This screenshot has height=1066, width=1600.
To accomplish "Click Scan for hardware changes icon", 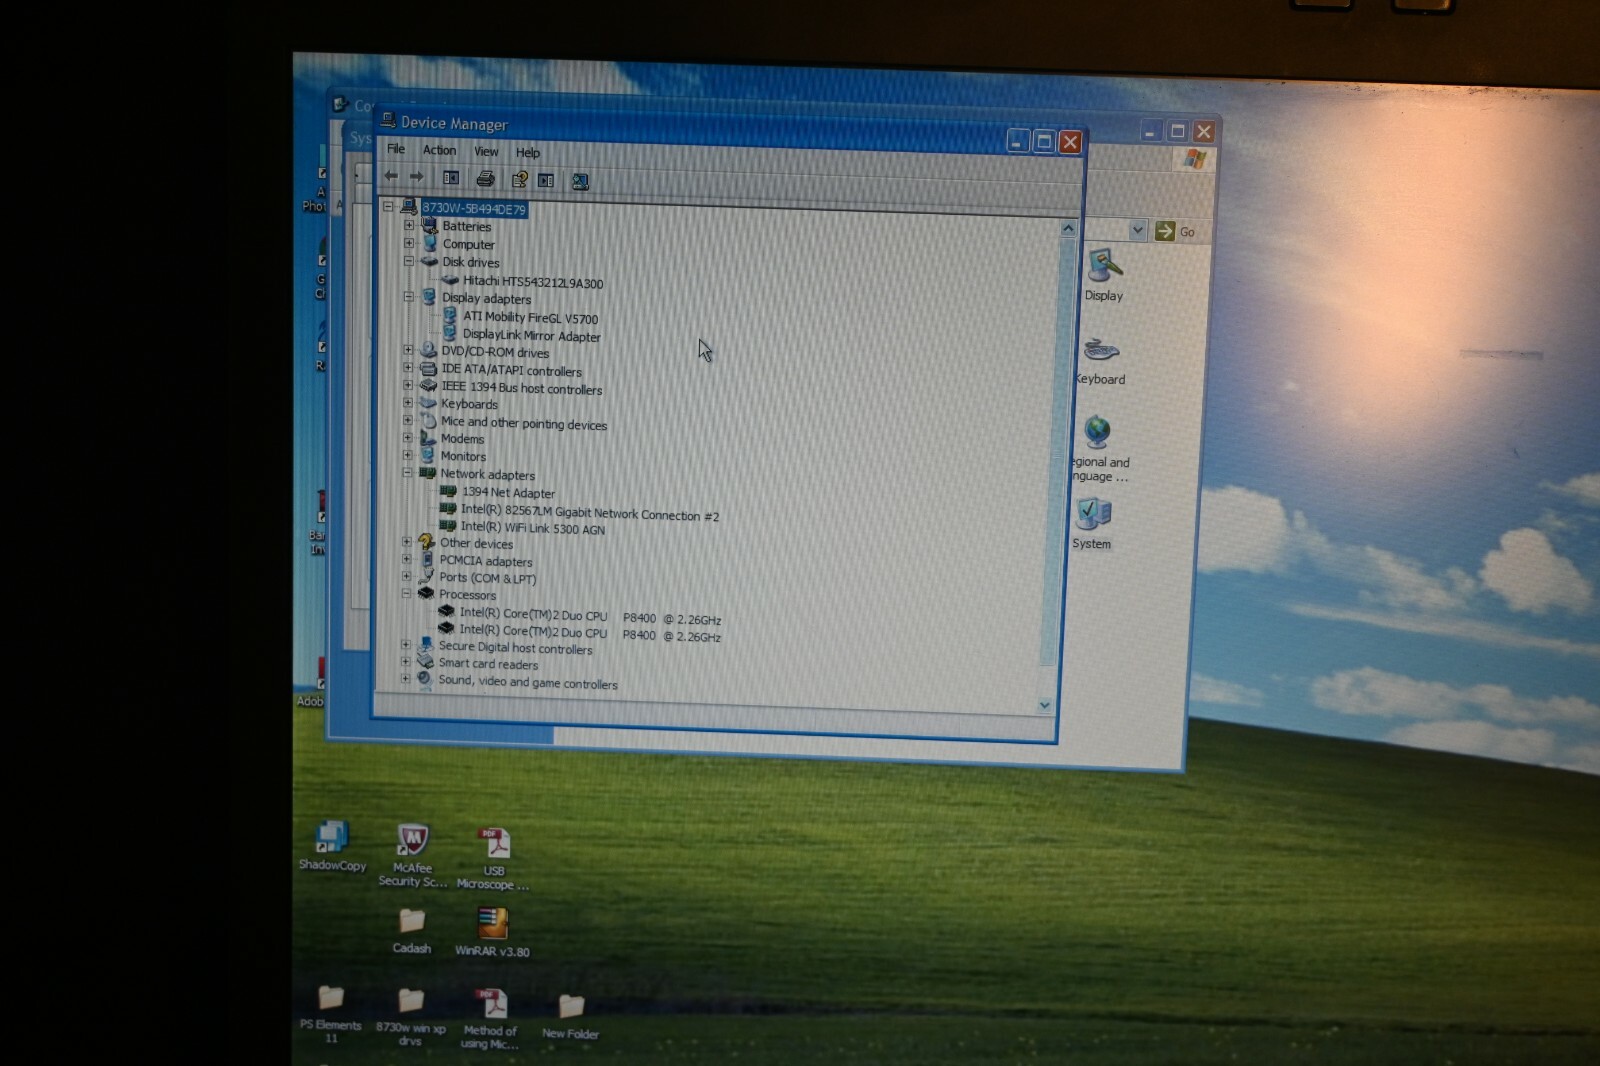I will (580, 182).
